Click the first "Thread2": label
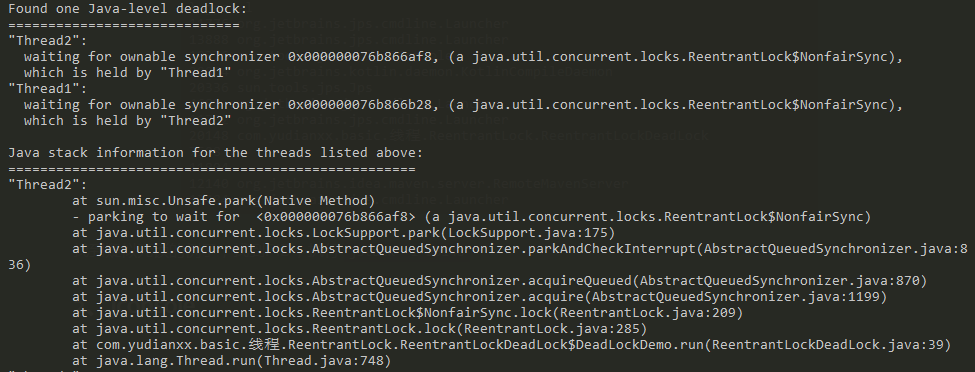The width and height of the screenshot is (975, 372). pyautogui.click(x=48, y=40)
